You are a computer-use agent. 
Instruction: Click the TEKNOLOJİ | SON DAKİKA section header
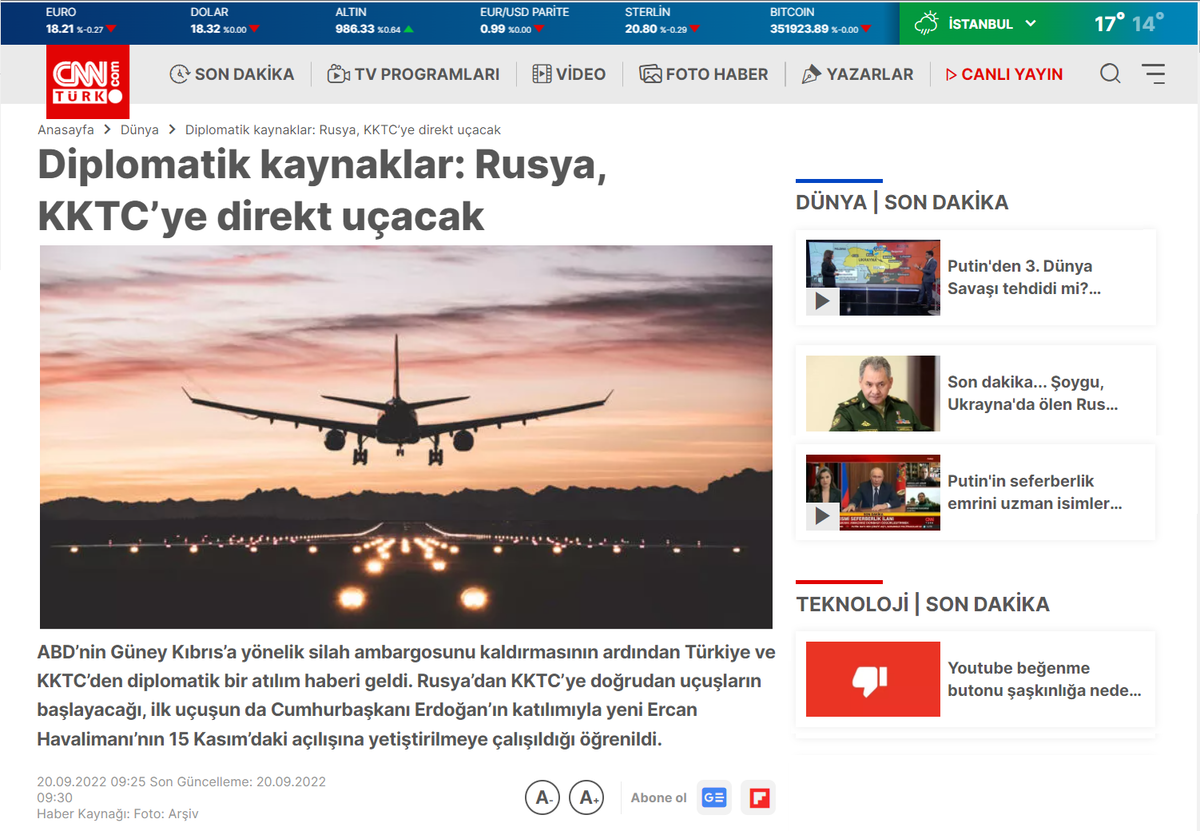pyautogui.click(x=923, y=604)
